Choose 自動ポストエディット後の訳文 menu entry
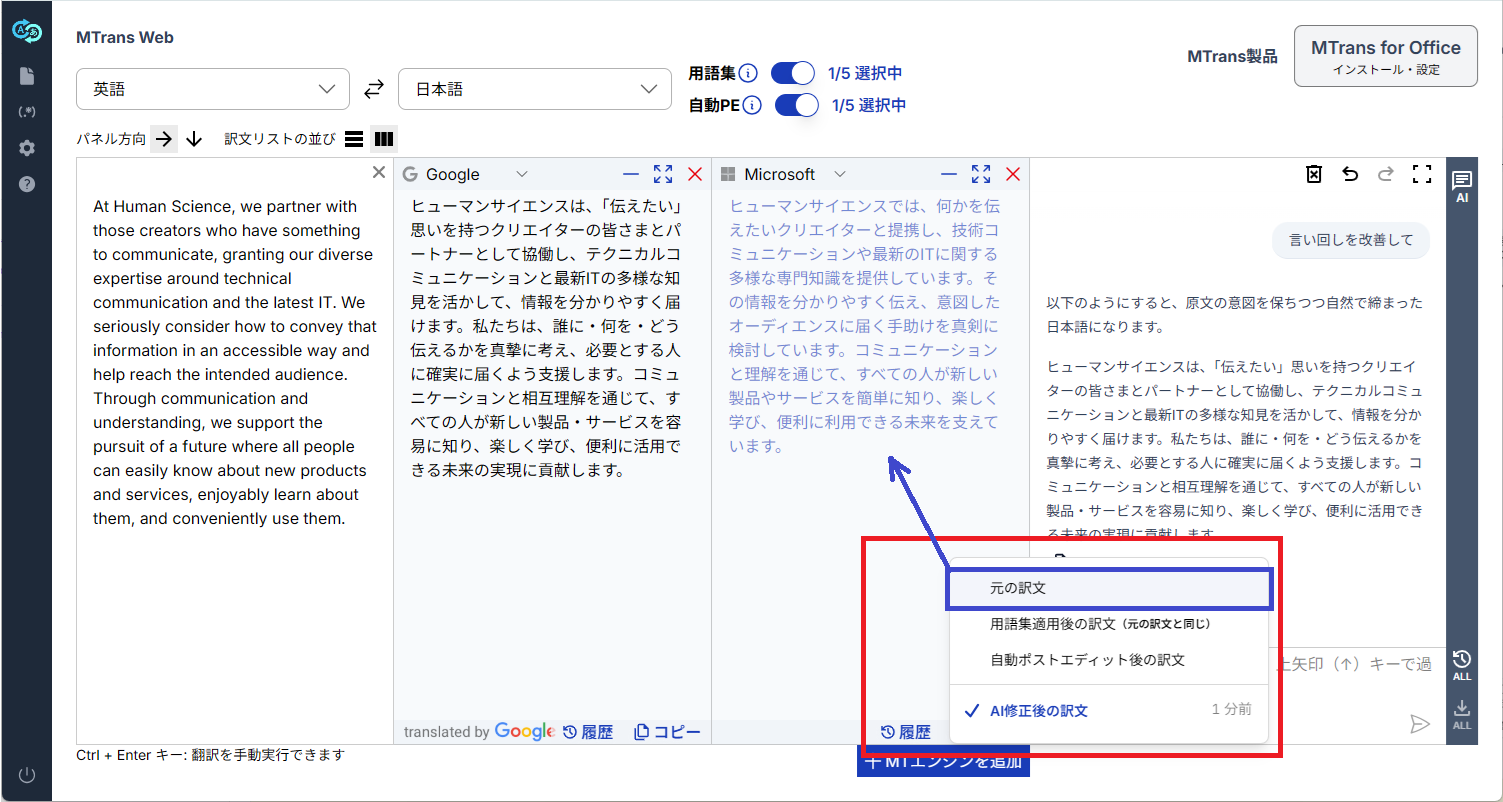 tap(1087, 660)
